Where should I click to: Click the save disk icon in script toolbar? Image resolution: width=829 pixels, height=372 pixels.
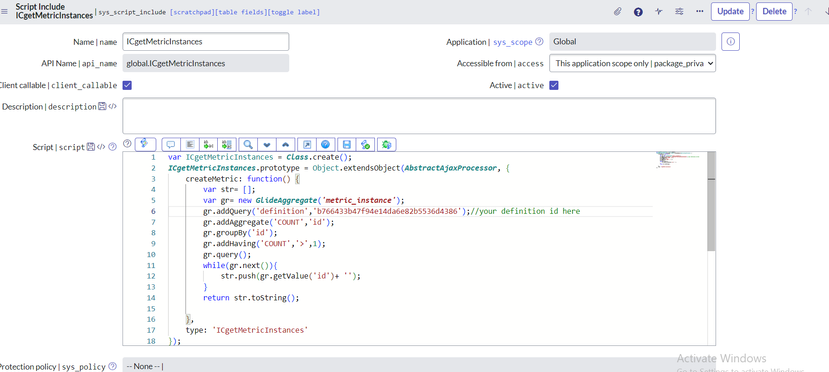click(x=347, y=144)
